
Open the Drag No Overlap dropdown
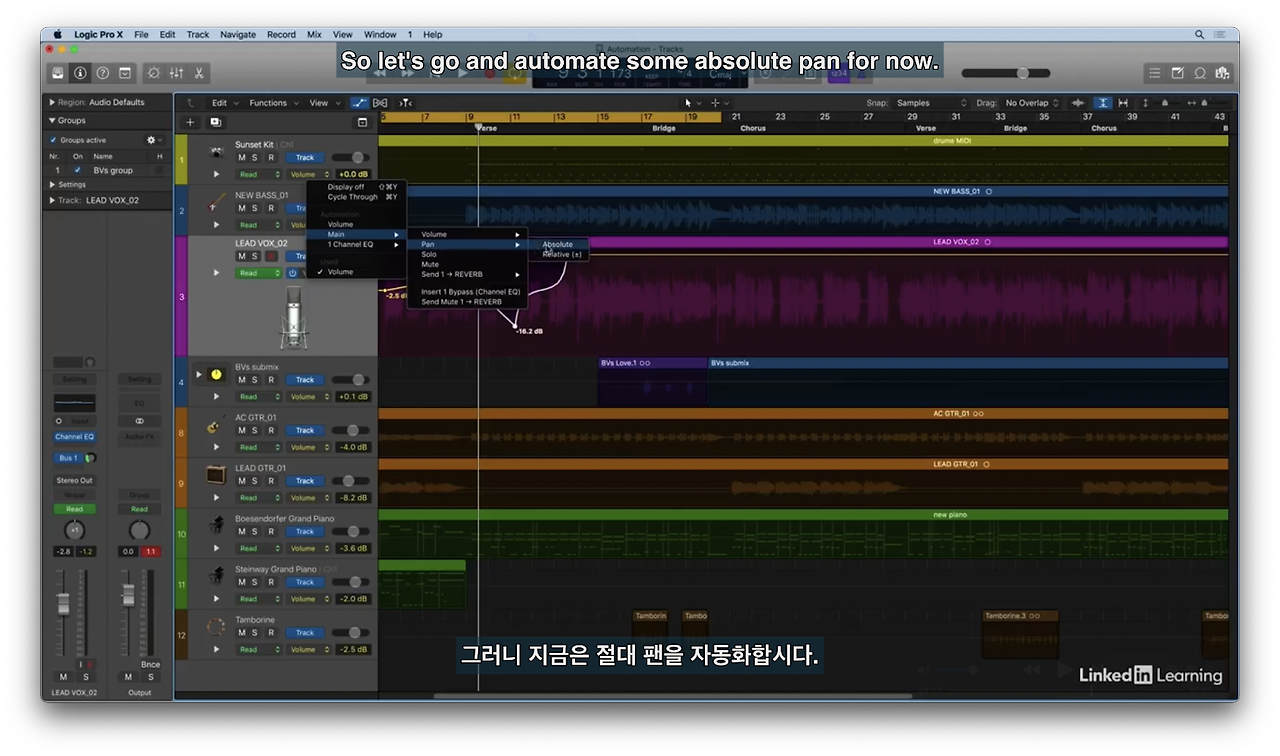[1032, 103]
